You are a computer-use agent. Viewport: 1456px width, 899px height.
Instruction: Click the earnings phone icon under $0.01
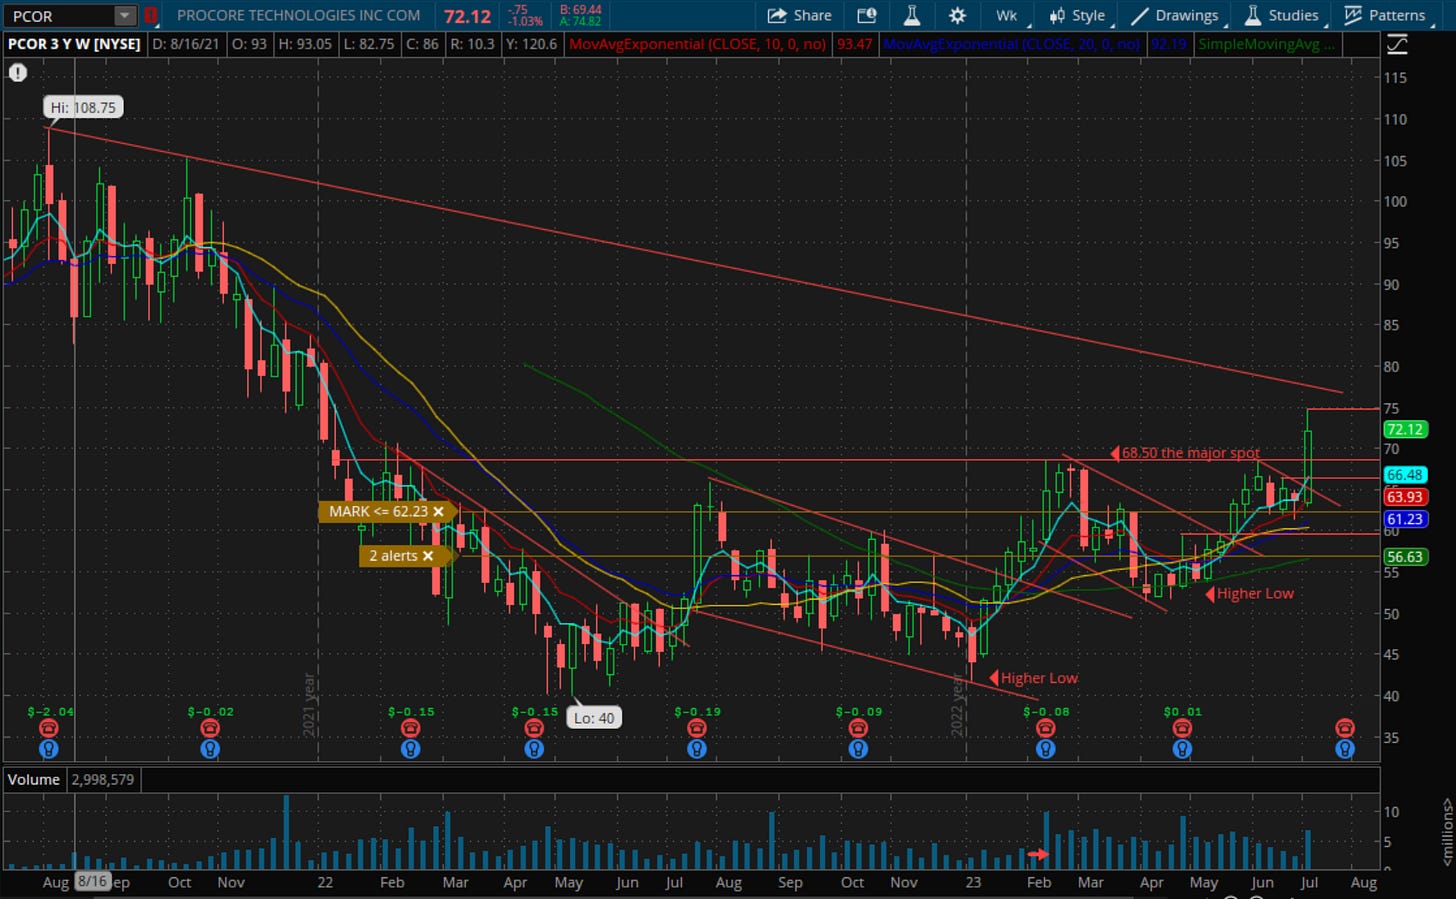tap(1182, 729)
